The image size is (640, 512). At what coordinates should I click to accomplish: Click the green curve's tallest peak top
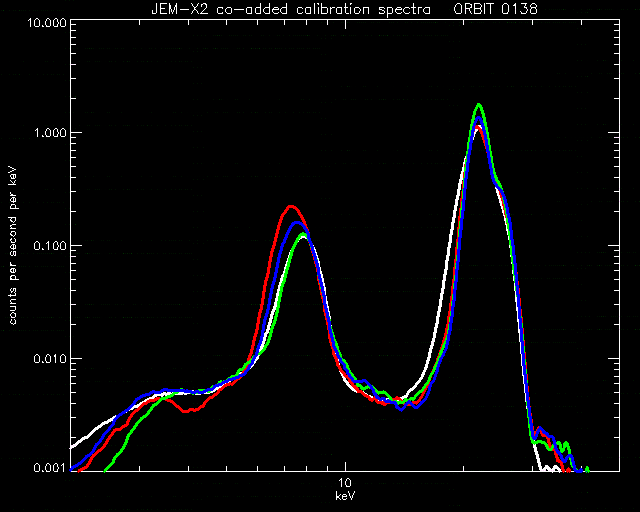pyautogui.click(x=479, y=105)
